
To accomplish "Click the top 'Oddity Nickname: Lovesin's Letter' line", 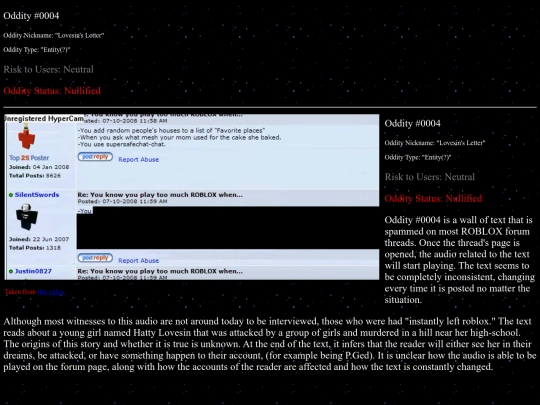I will pos(54,35).
